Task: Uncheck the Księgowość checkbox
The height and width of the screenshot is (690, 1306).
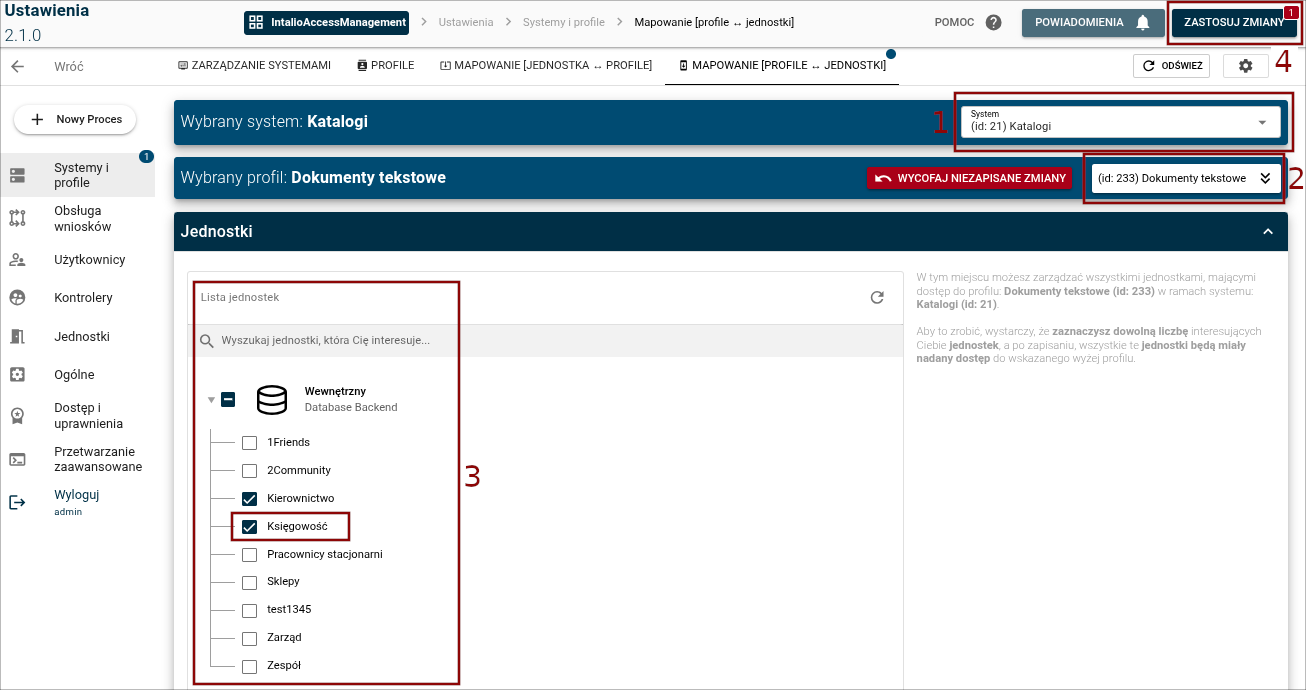Action: [250, 527]
